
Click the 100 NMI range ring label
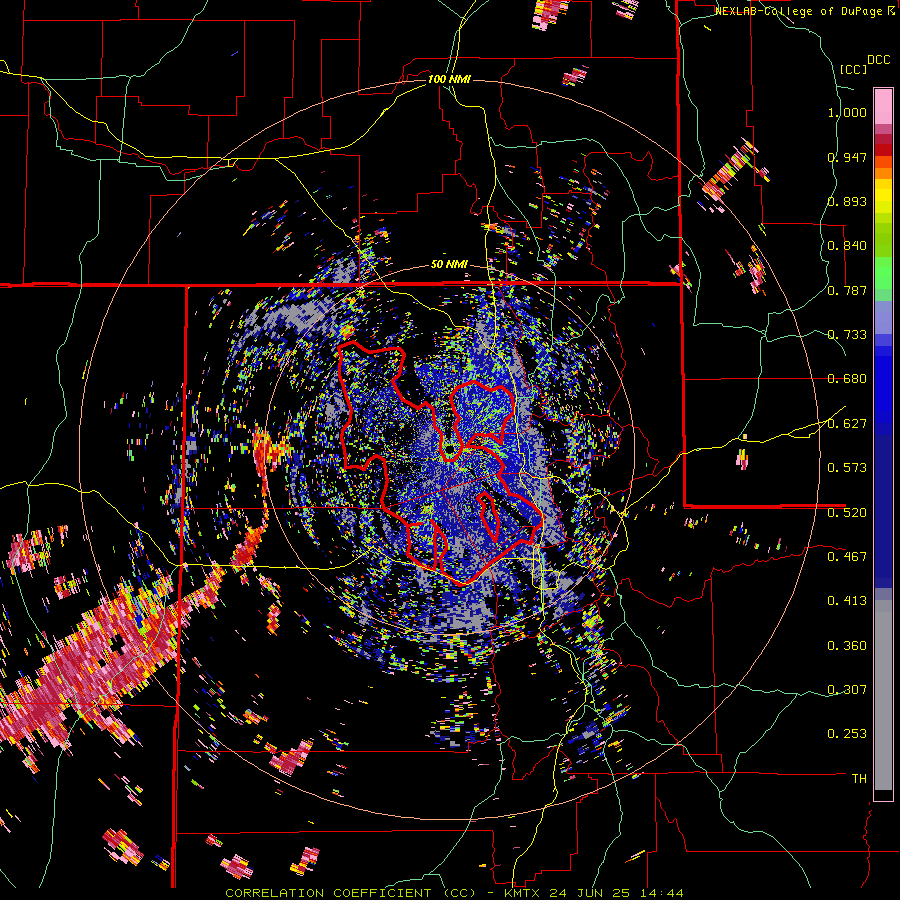point(449,79)
